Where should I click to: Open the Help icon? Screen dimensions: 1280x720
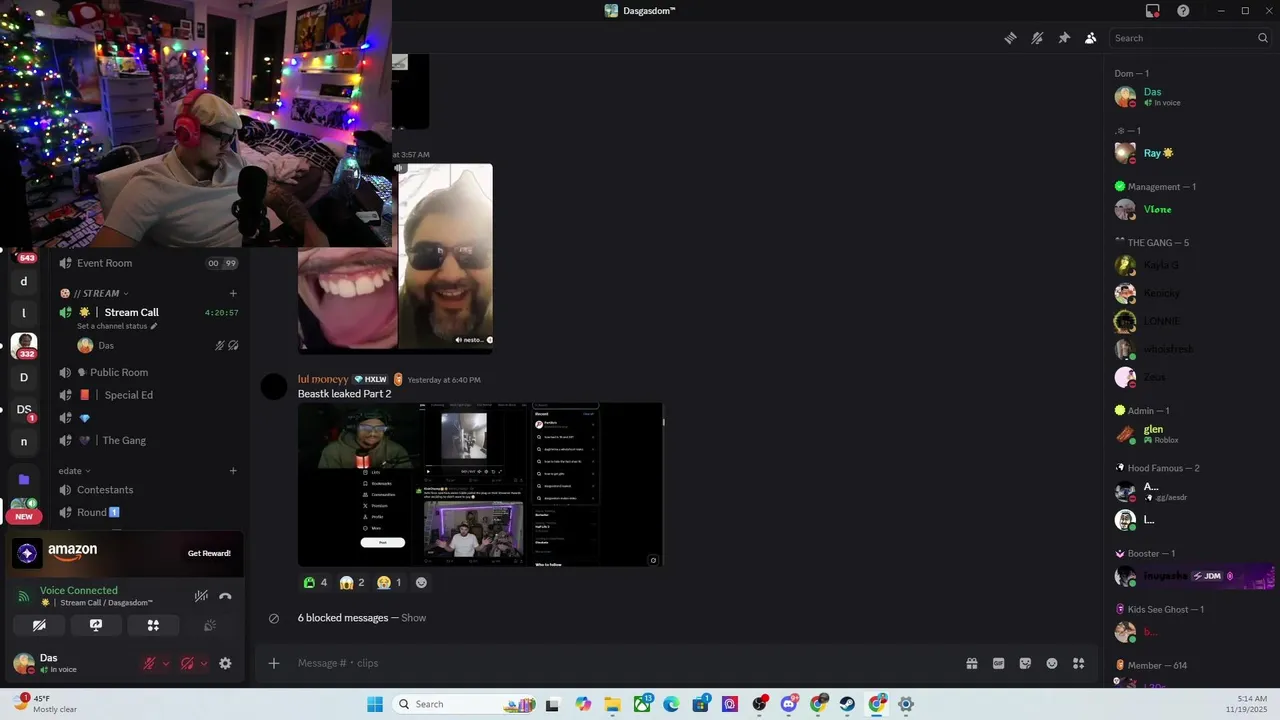tap(1184, 11)
